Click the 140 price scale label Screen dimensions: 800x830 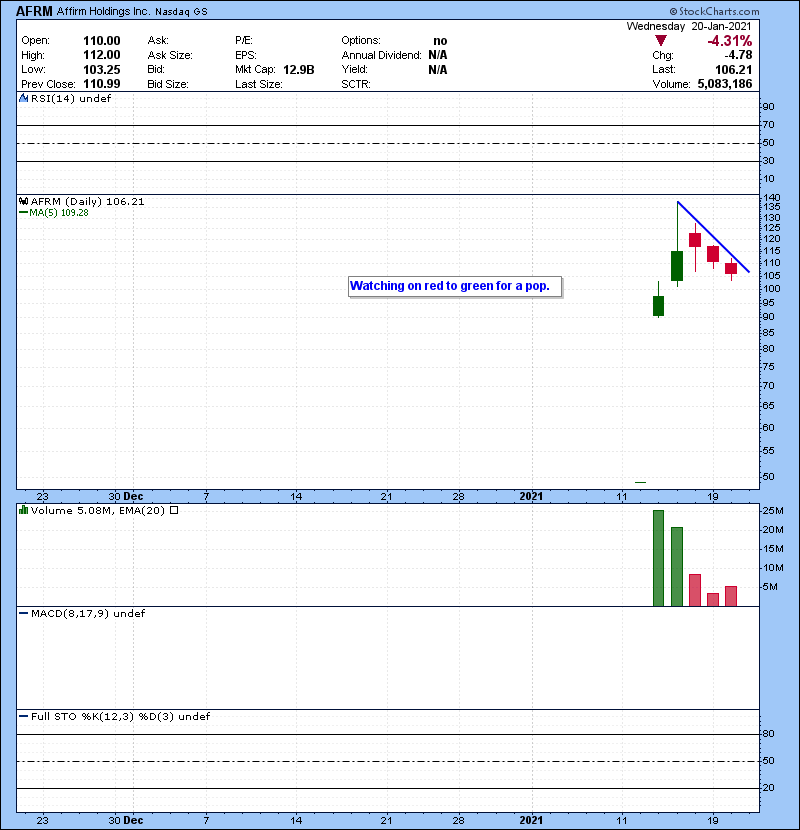point(771,197)
